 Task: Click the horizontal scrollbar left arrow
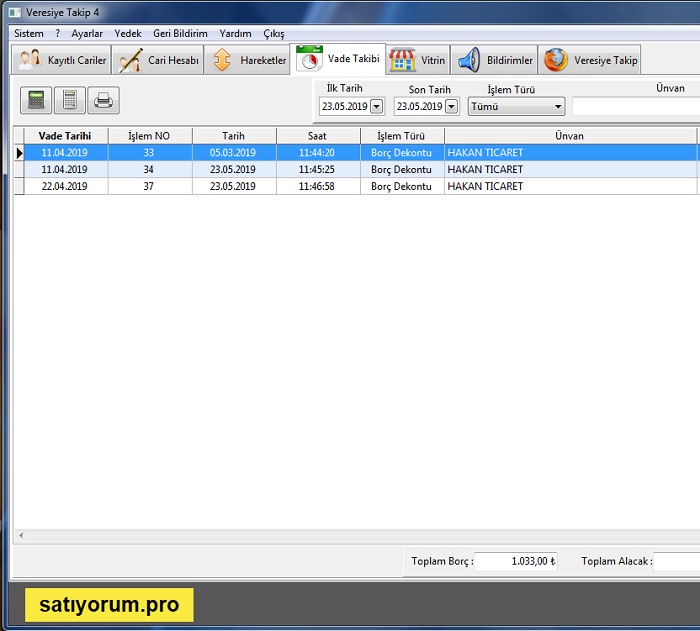(21, 535)
